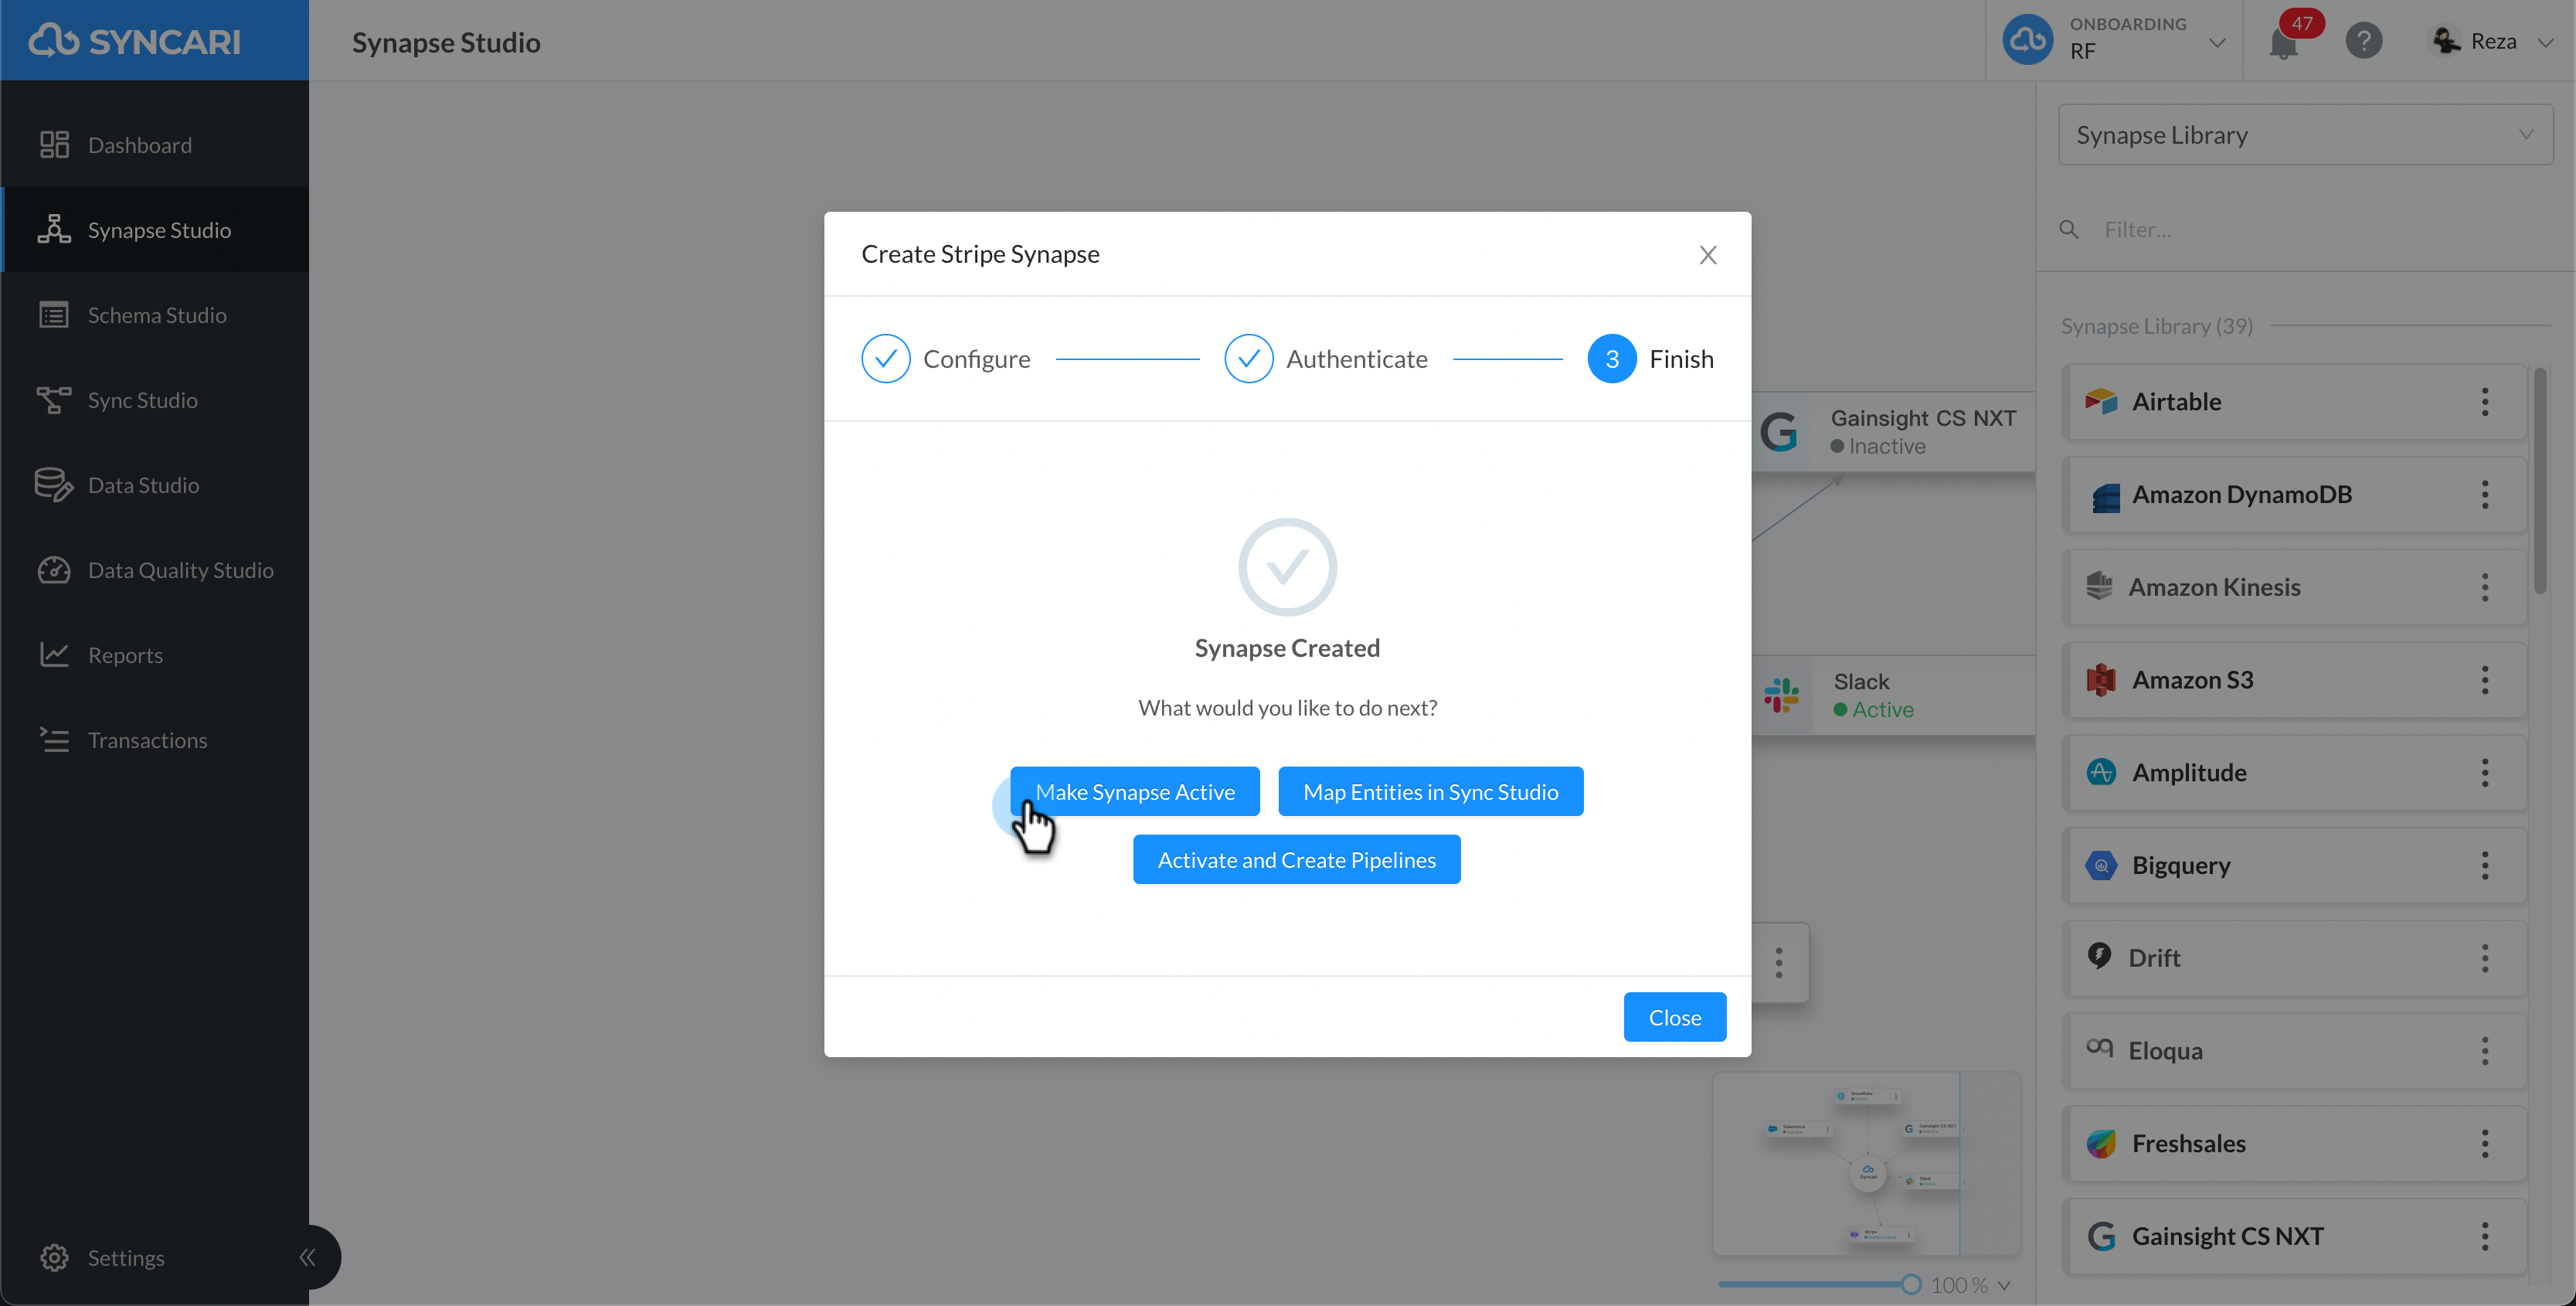Open Amazon Kinesis options kebab menu
This screenshot has width=2576, height=1306.
2485,587
